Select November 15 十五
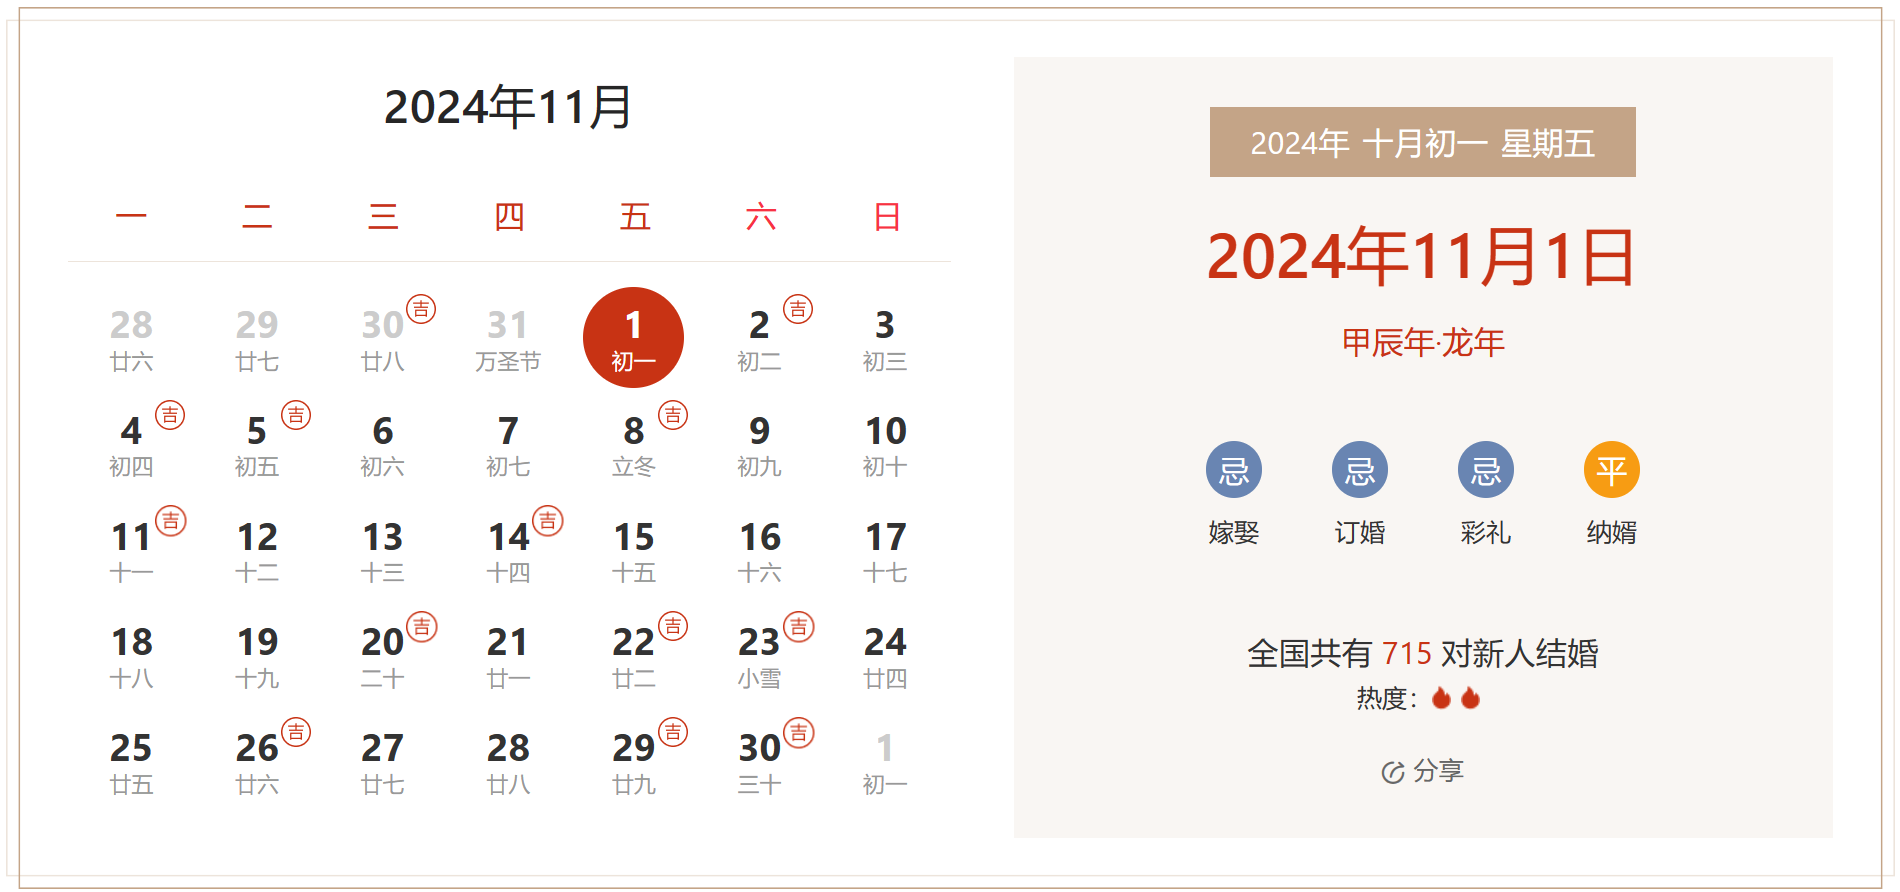This screenshot has width=1900, height=892. [x=634, y=552]
